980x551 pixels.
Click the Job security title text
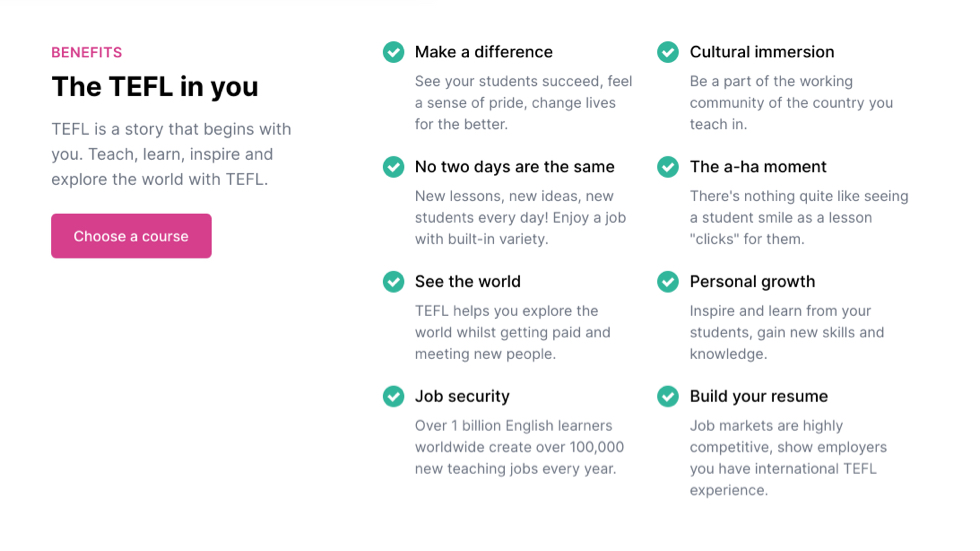click(x=462, y=397)
